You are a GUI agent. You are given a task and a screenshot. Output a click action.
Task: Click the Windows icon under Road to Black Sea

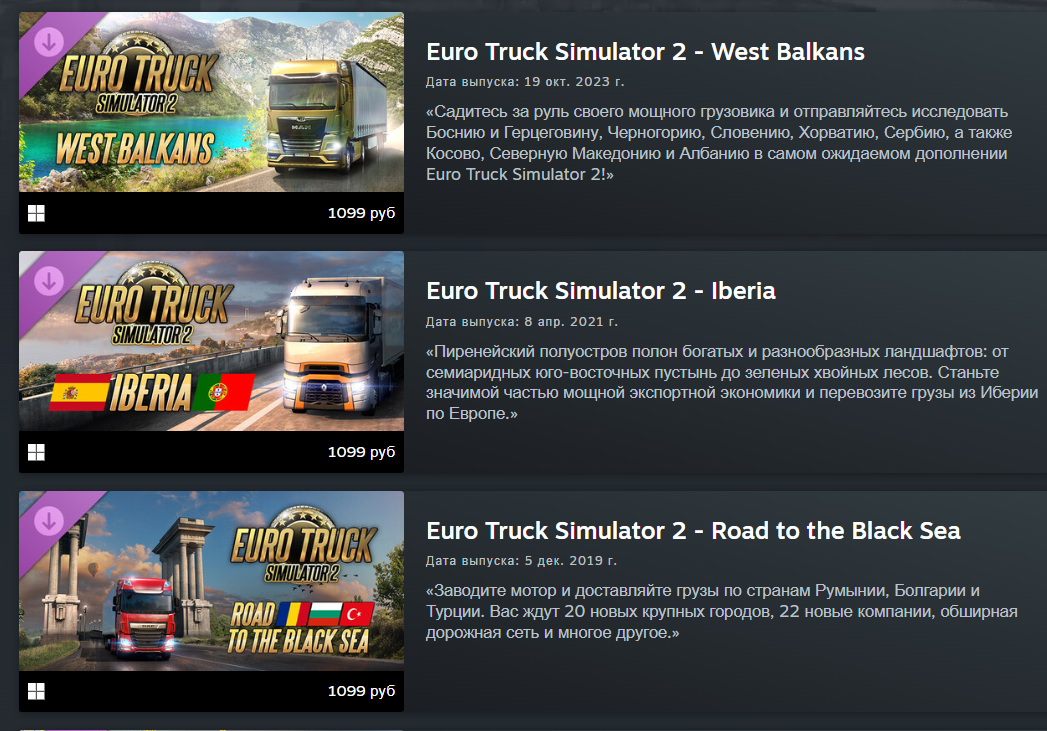click(36, 692)
